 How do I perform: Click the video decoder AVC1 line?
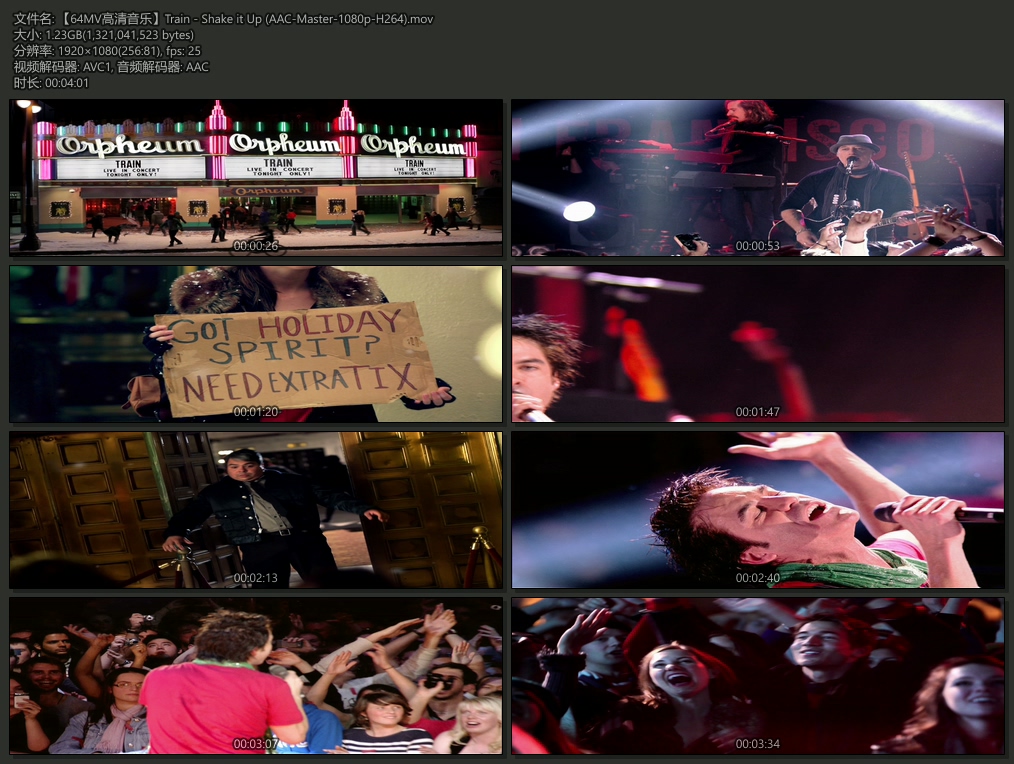point(111,67)
